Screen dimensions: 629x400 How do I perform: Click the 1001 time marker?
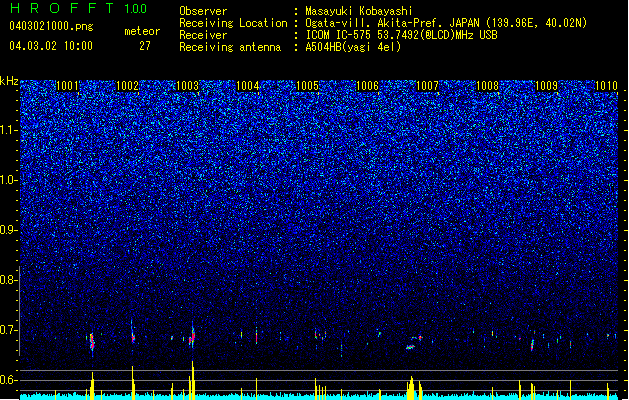tap(67, 86)
